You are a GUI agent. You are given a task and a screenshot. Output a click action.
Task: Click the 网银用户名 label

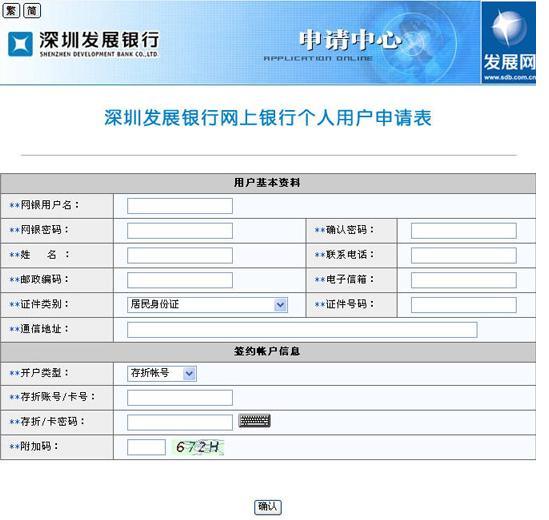(x=44, y=205)
